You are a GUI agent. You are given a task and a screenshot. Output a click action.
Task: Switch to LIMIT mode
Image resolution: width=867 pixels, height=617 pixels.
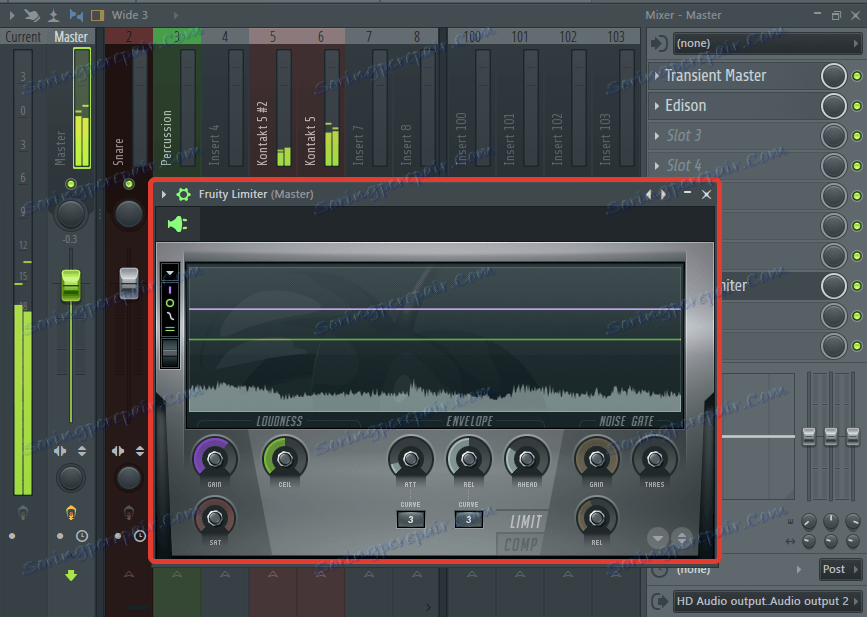525,521
